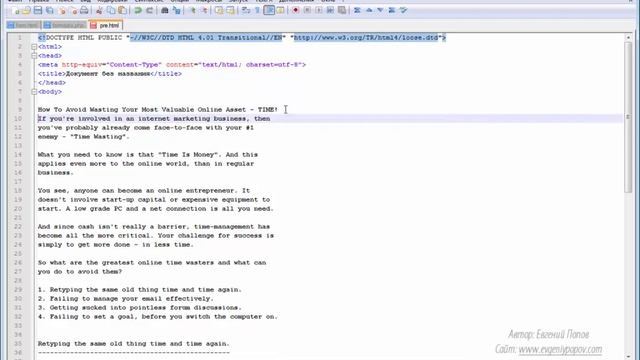
Task: Click the Save All toolbar icon
Action: (x=49, y=10)
